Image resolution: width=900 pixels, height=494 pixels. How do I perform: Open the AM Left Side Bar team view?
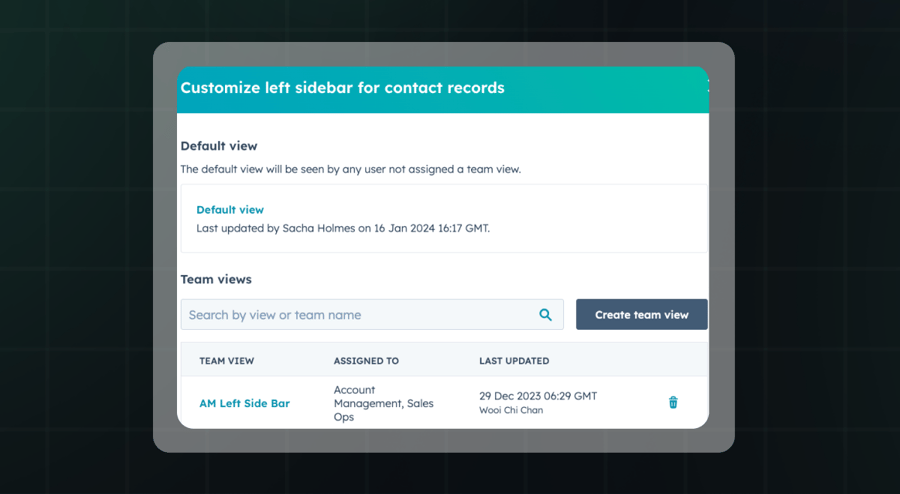(245, 404)
